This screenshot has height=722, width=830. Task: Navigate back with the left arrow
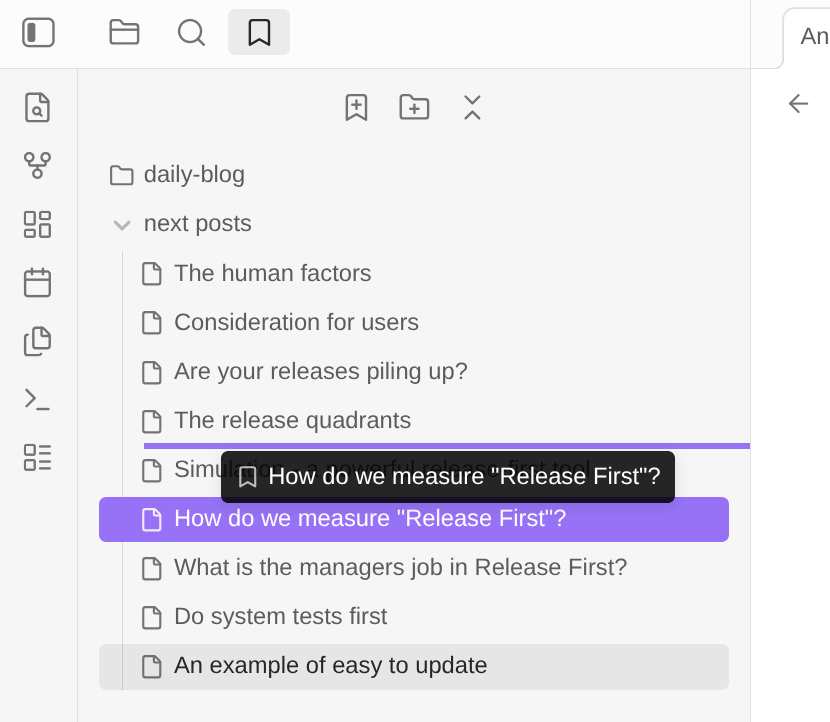pos(798,104)
